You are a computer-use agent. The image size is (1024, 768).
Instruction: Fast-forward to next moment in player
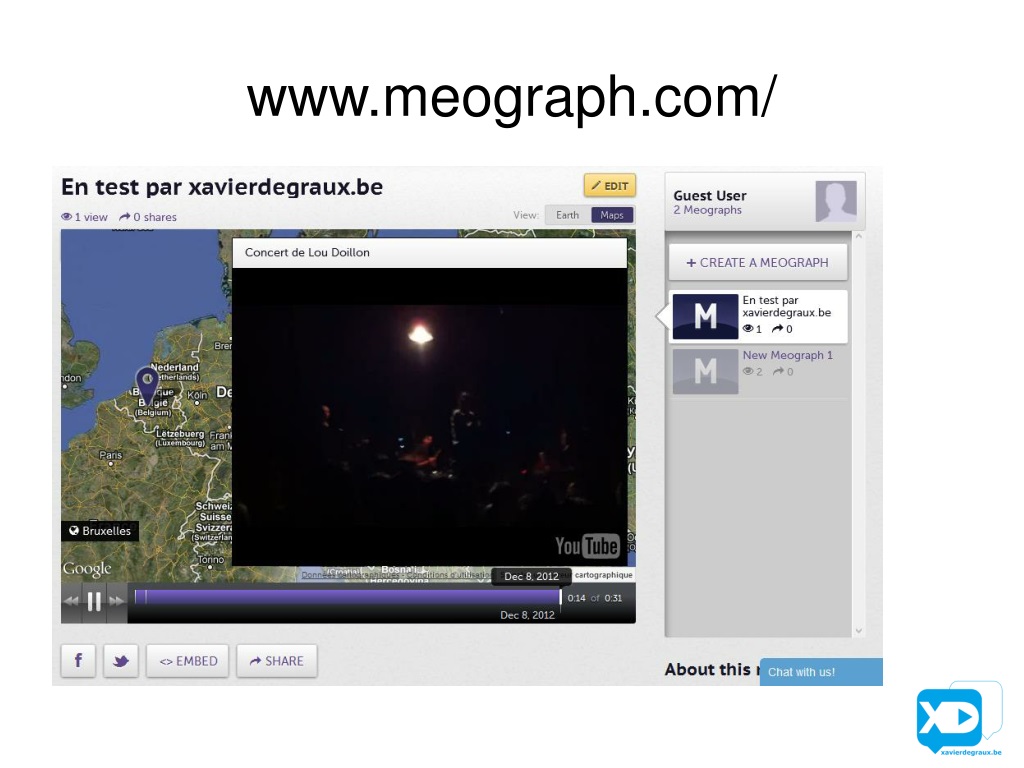click(117, 601)
